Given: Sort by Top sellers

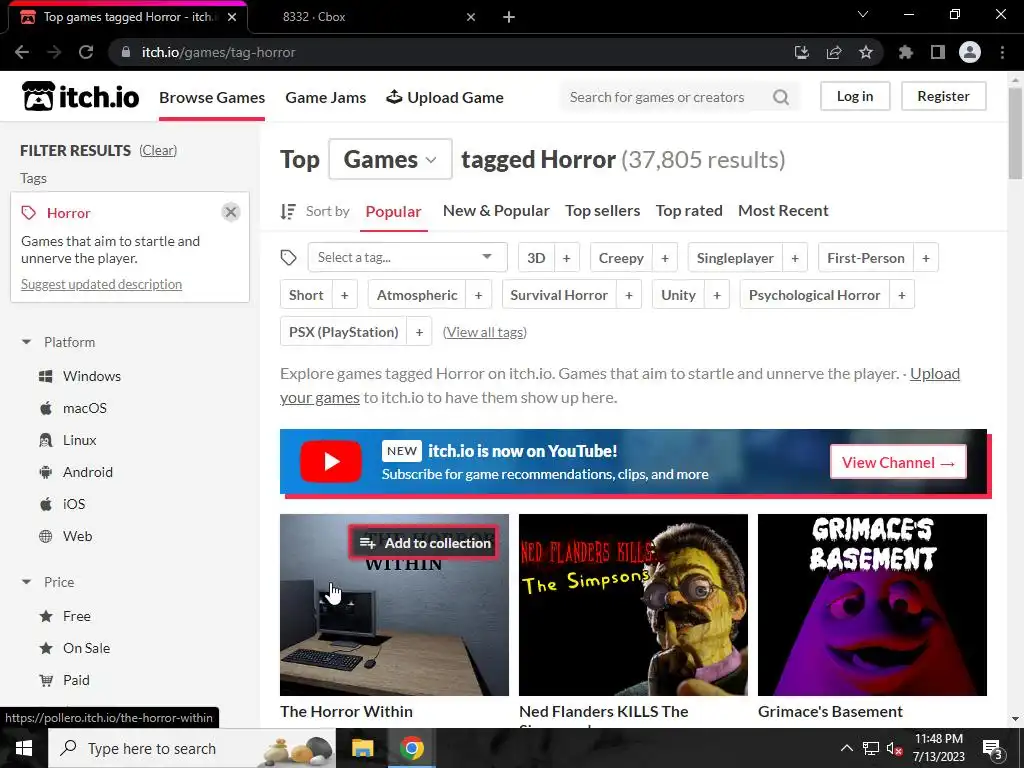Looking at the screenshot, I should (602, 210).
